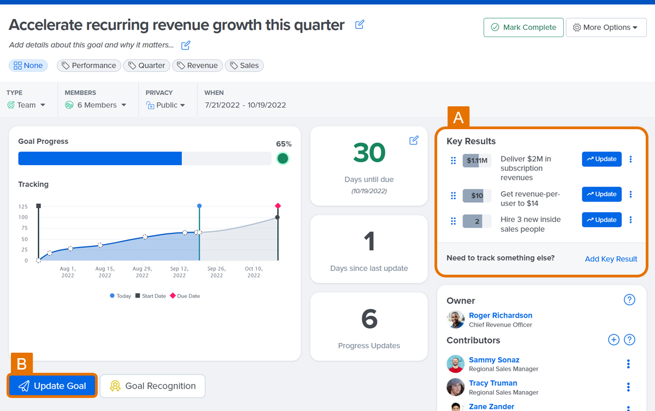Click the $1.11M progress indicator
The width and height of the screenshot is (655, 411).
click(x=477, y=160)
